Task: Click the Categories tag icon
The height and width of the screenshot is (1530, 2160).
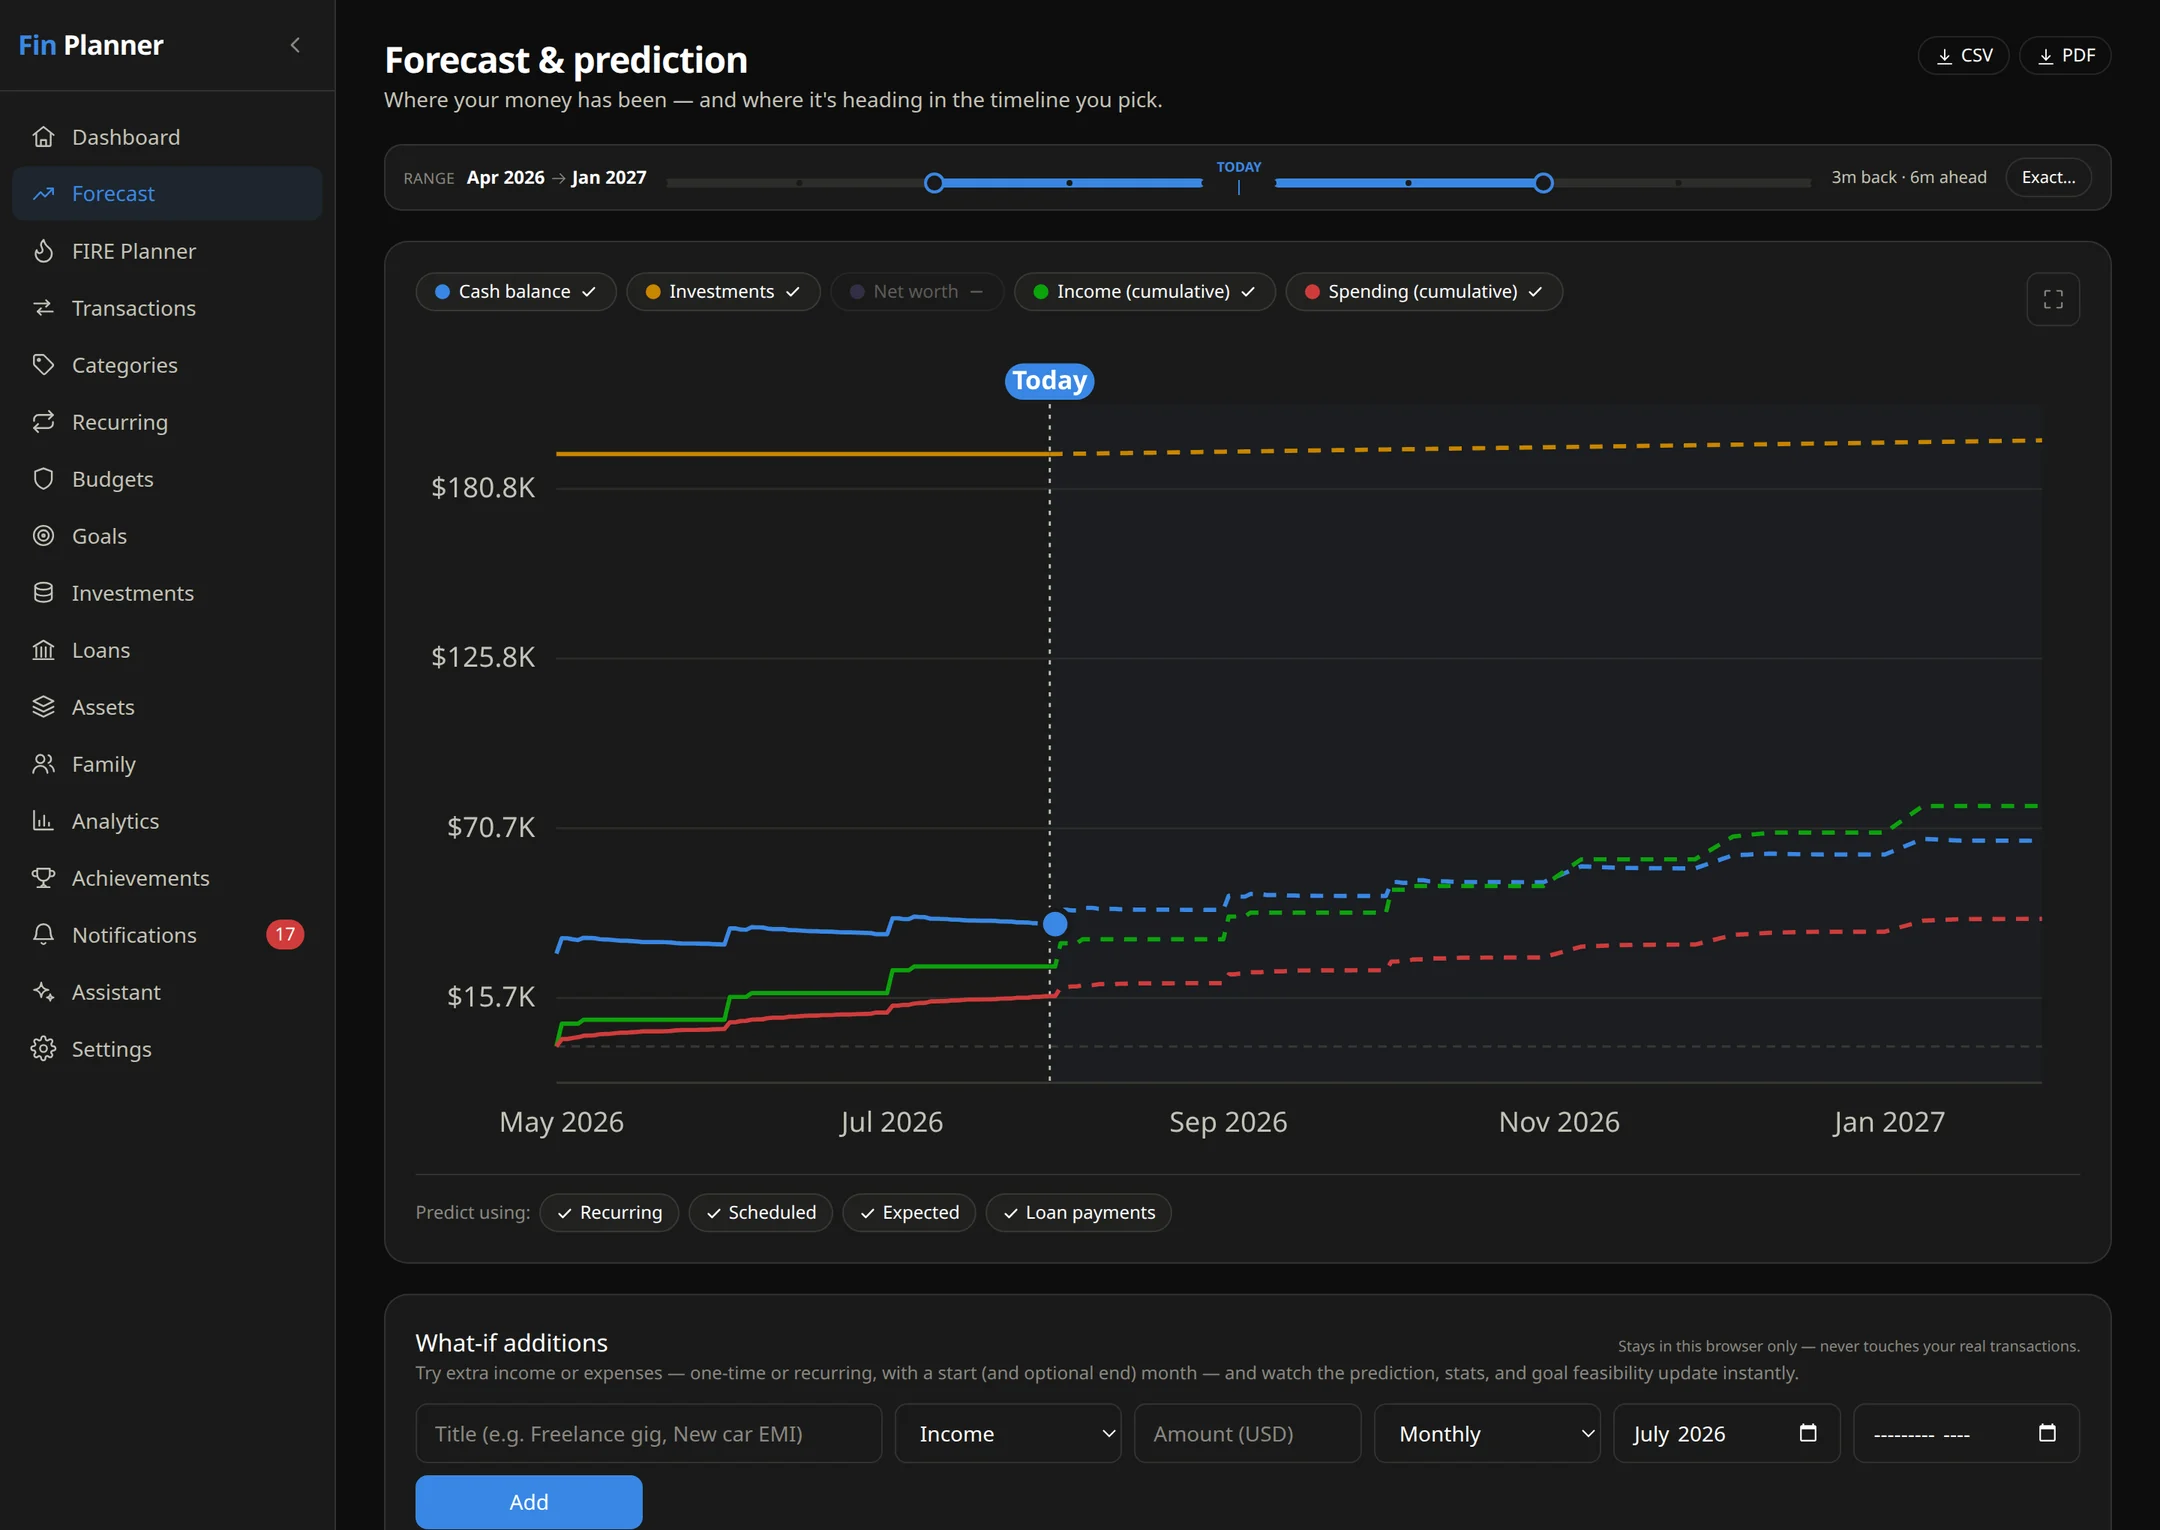Action: (x=43, y=365)
